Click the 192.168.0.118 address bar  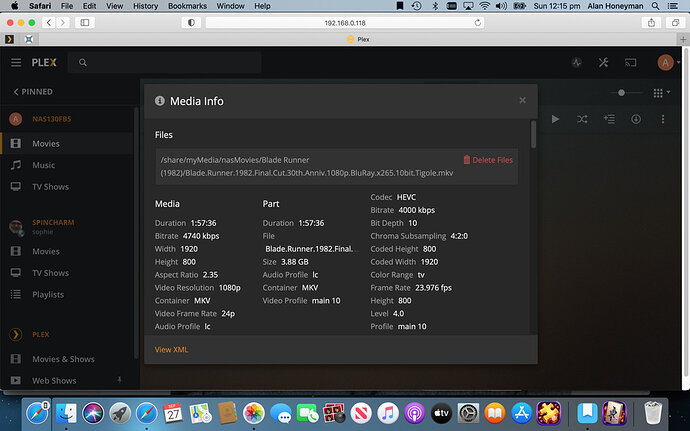pyautogui.click(x=345, y=23)
